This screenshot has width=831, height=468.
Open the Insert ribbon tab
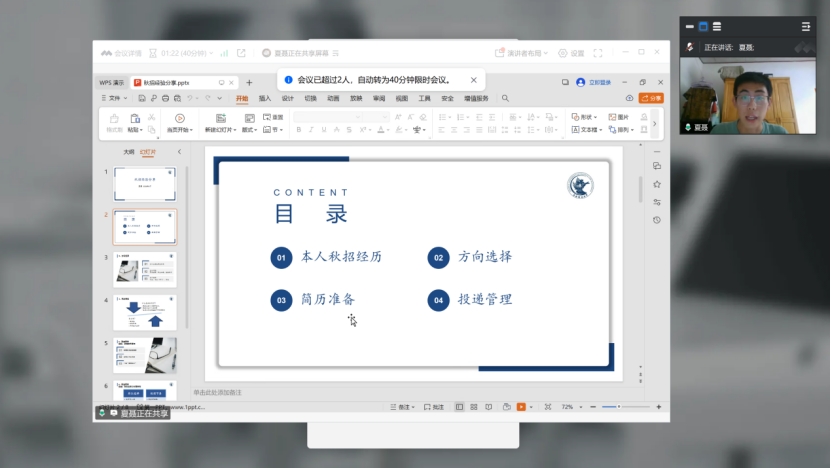[x=265, y=98]
